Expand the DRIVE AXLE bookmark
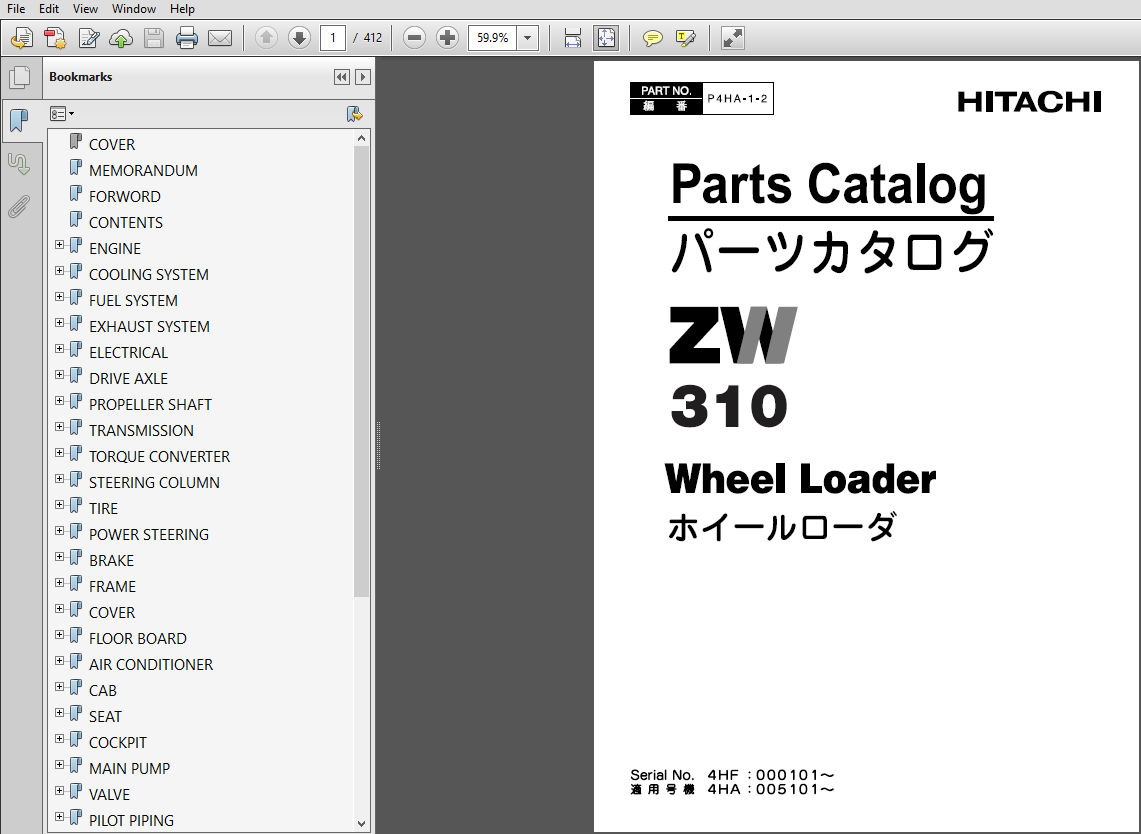1141x834 pixels. tap(60, 375)
